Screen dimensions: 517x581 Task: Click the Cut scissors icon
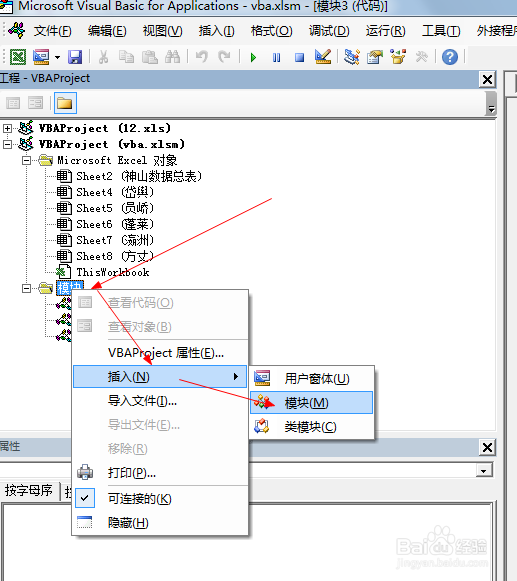pyautogui.click(x=103, y=57)
